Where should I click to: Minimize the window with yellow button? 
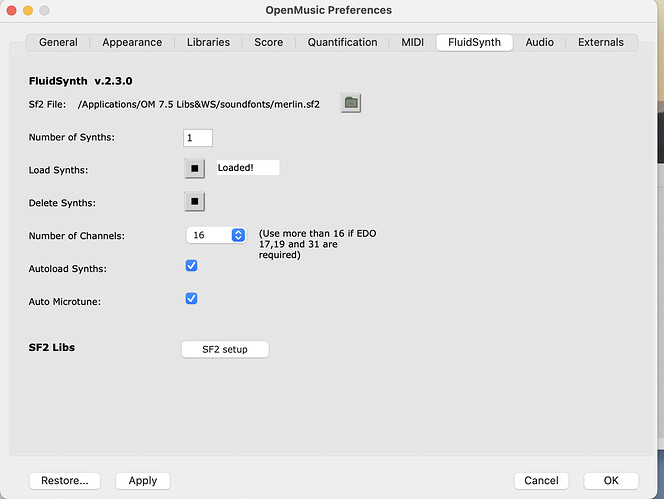coord(28,10)
